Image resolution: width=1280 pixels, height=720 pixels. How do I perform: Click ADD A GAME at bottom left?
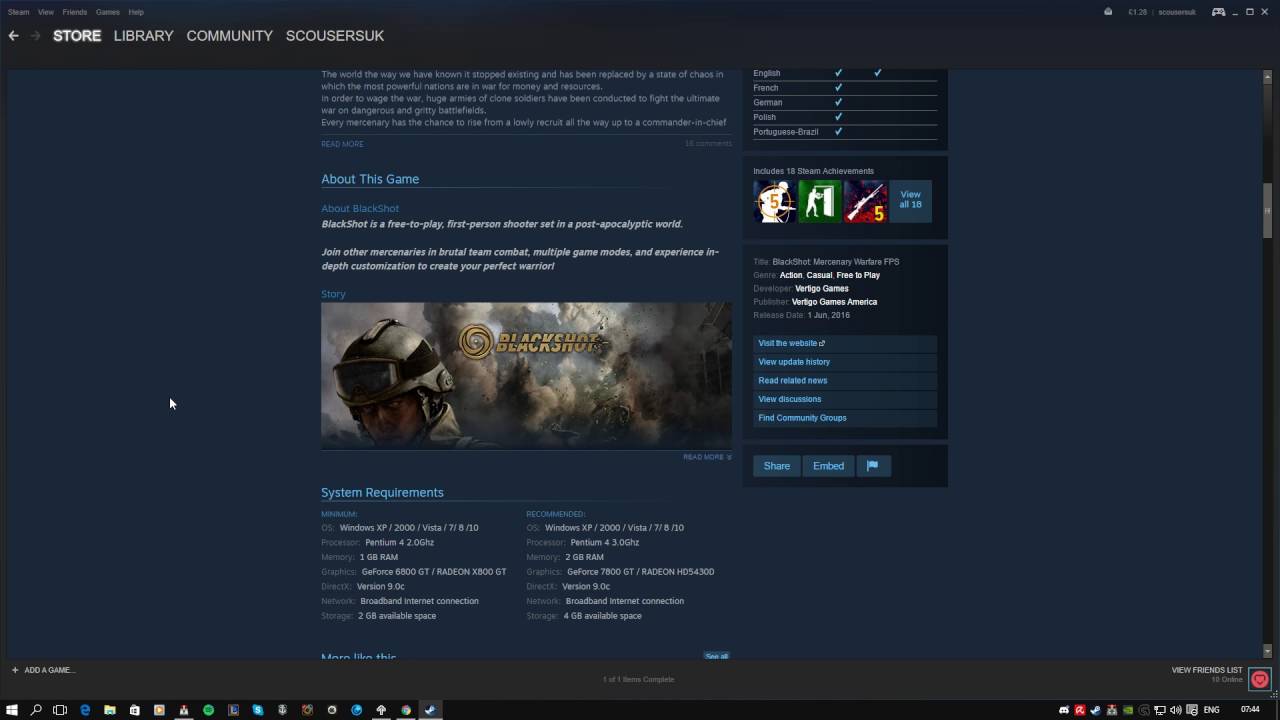click(x=50, y=670)
